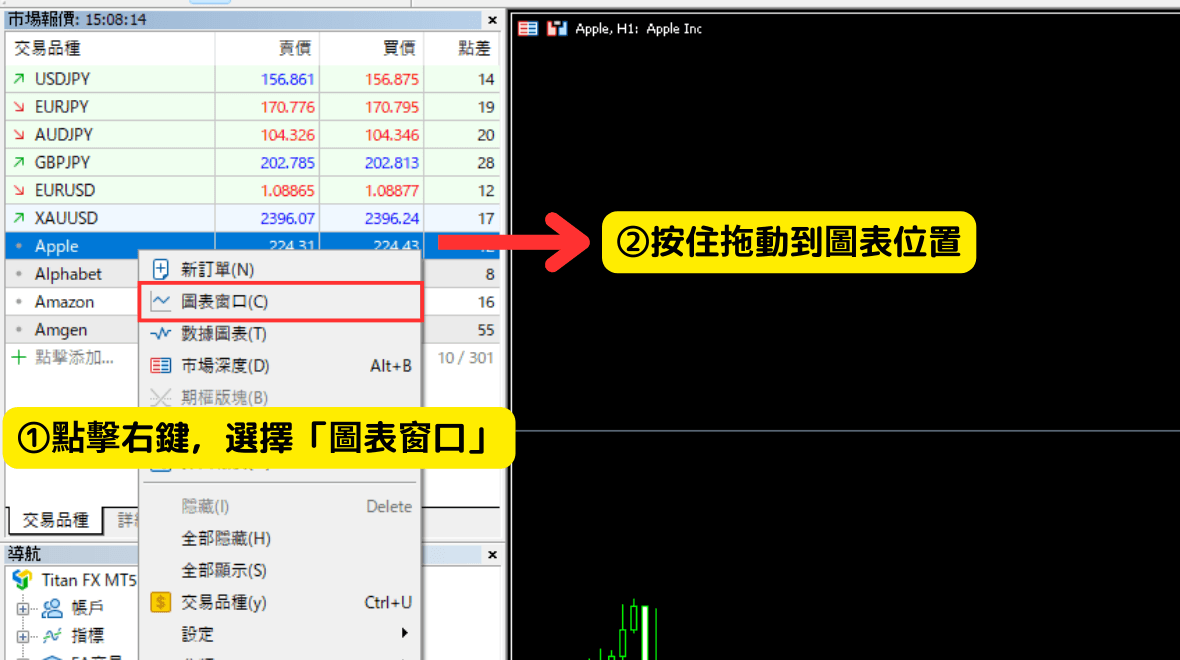Close the 導航 navigator panel
Image resolution: width=1180 pixels, height=660 pixels.
492,555
